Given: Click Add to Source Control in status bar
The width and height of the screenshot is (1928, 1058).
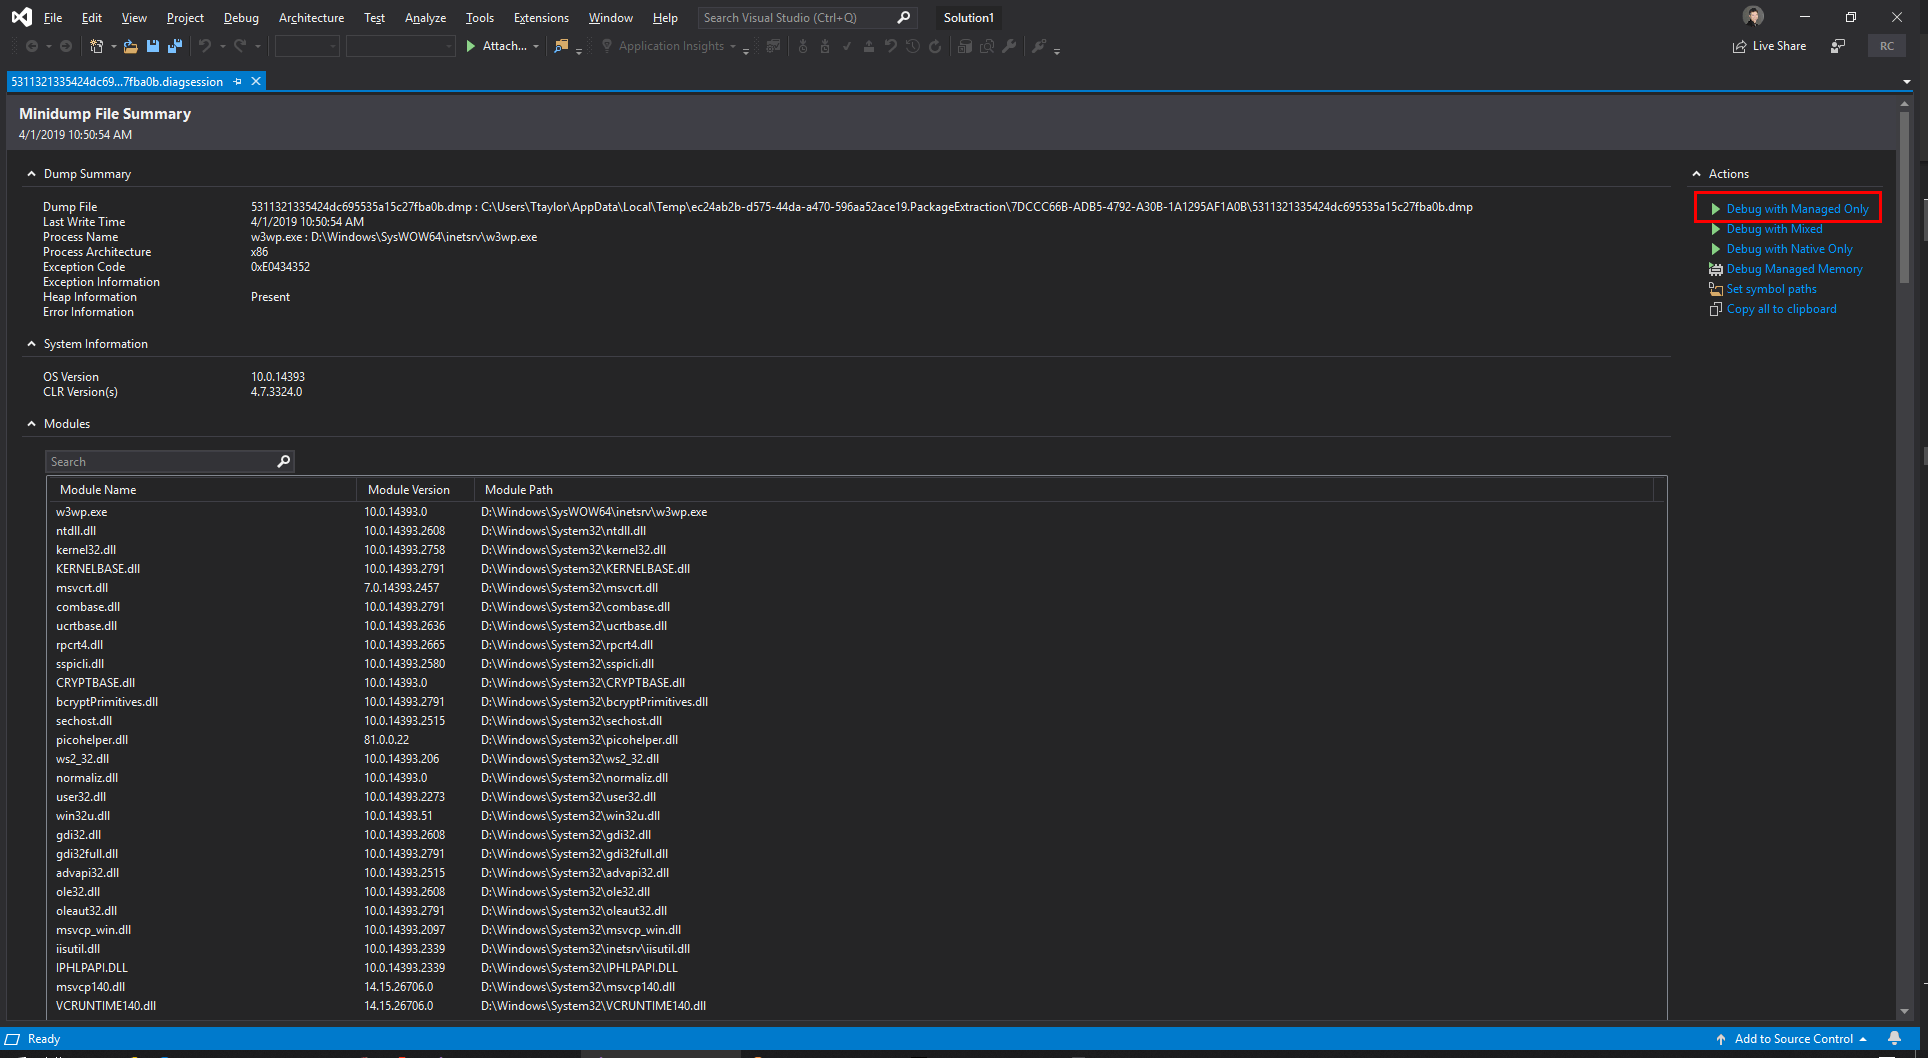Looking at the screenshot, I should [1793, 1039].
